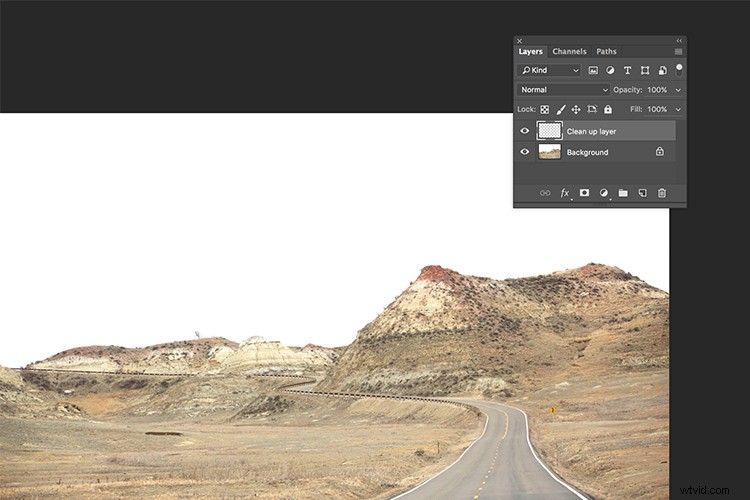The width and height of the screenshot is (750, 500).
Task: Lock transparent pixels icon
Action: click(x=544, y=110)
